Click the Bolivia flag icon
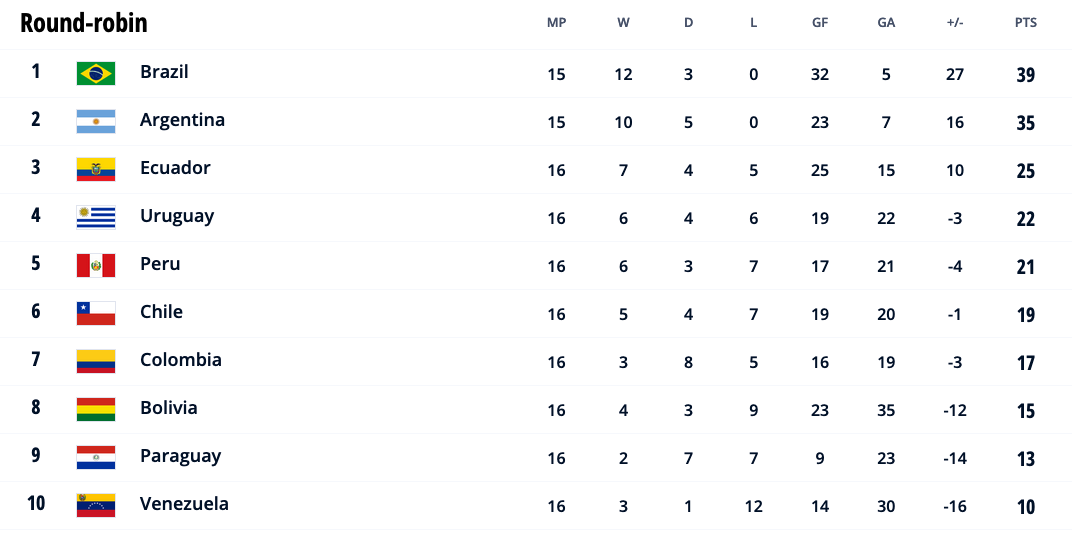This screenshot has height=543, width=1072. (x=96, y=409)
